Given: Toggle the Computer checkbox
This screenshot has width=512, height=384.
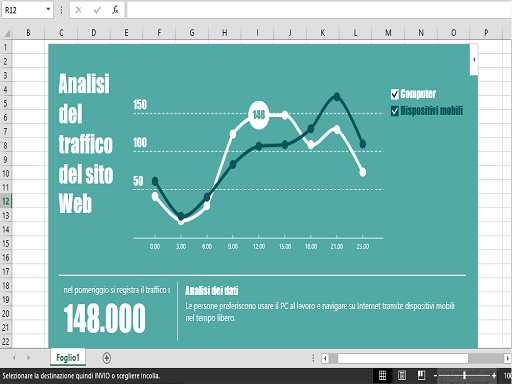Looking at the screenshot, I should click(x=395, y=94).
